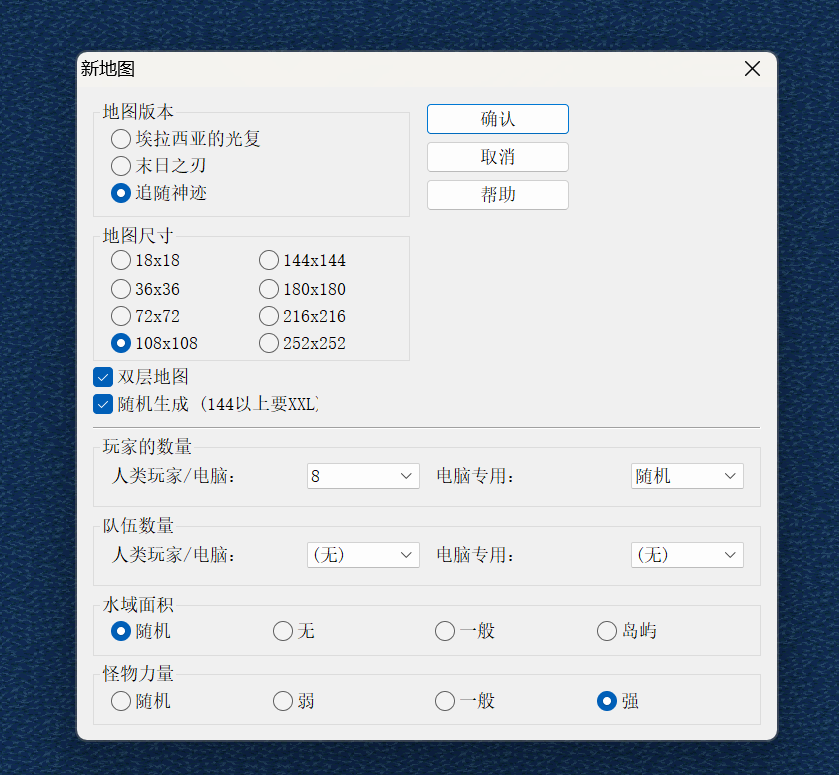Open help via the 帮助 button
This screenshot has width=839, height=775.
click(x=497, y=195)
